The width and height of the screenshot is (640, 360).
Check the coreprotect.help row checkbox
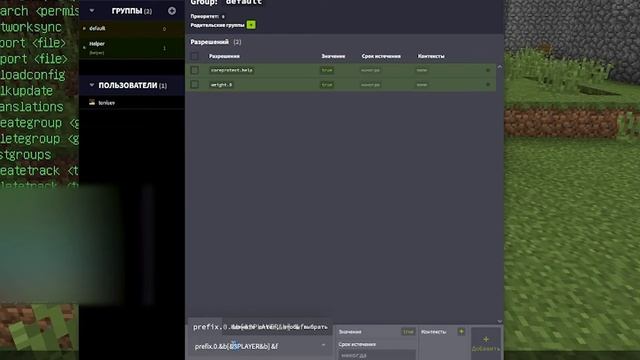[195, 70]
